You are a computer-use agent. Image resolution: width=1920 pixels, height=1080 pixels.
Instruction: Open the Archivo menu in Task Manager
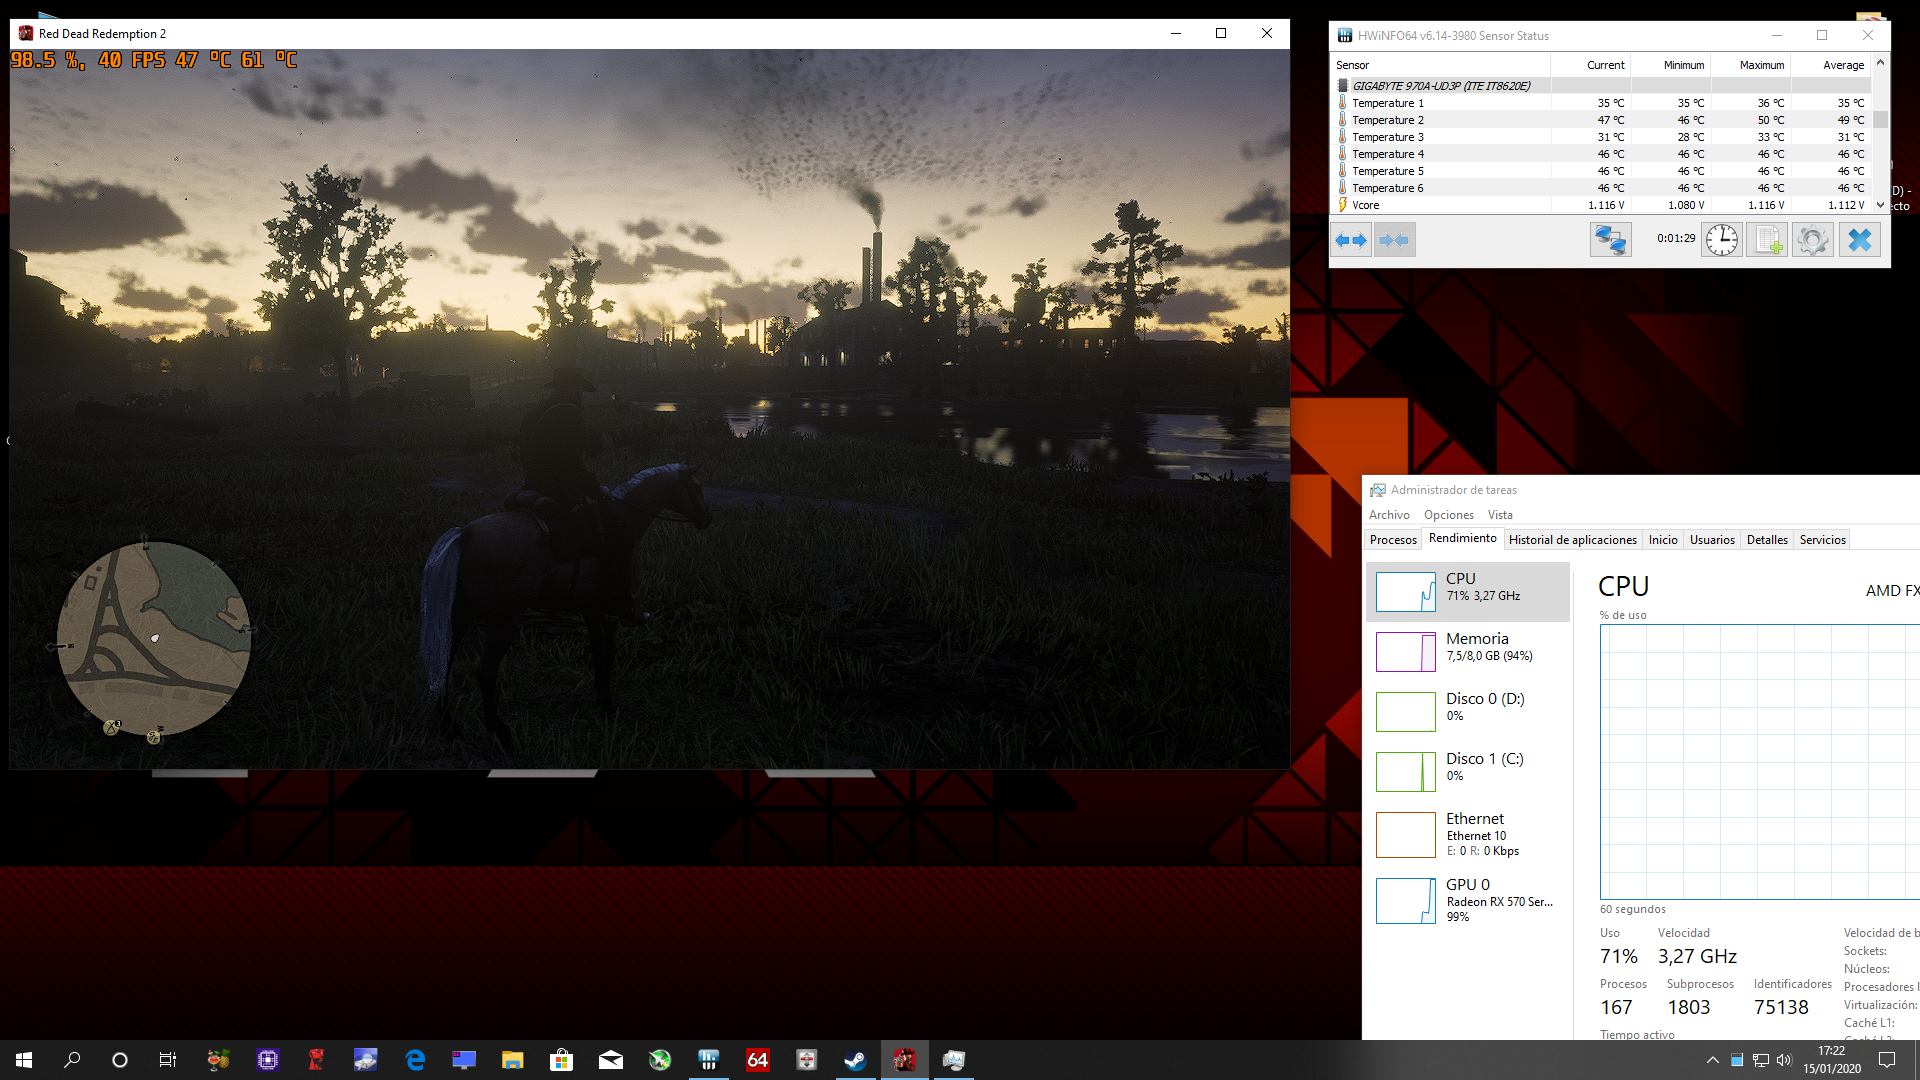1389,515
